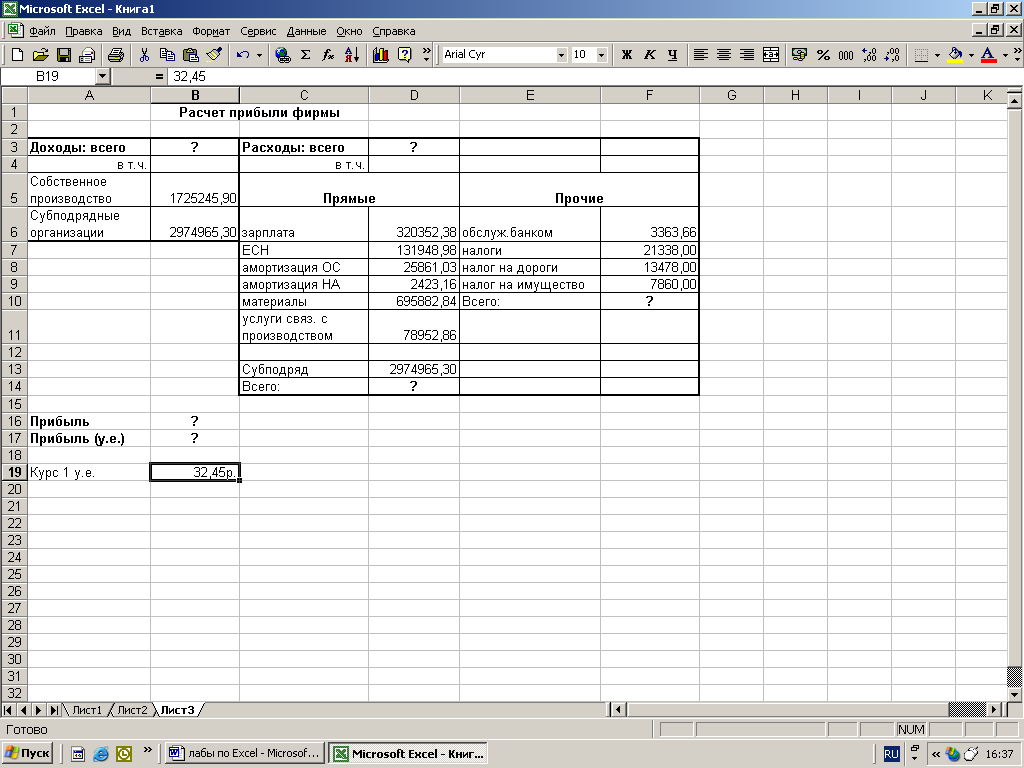The width and height of the screenshot is (1024, 768).
Task: Switch to лабы по Excel Word taskbar button
Action: [245, 753]
